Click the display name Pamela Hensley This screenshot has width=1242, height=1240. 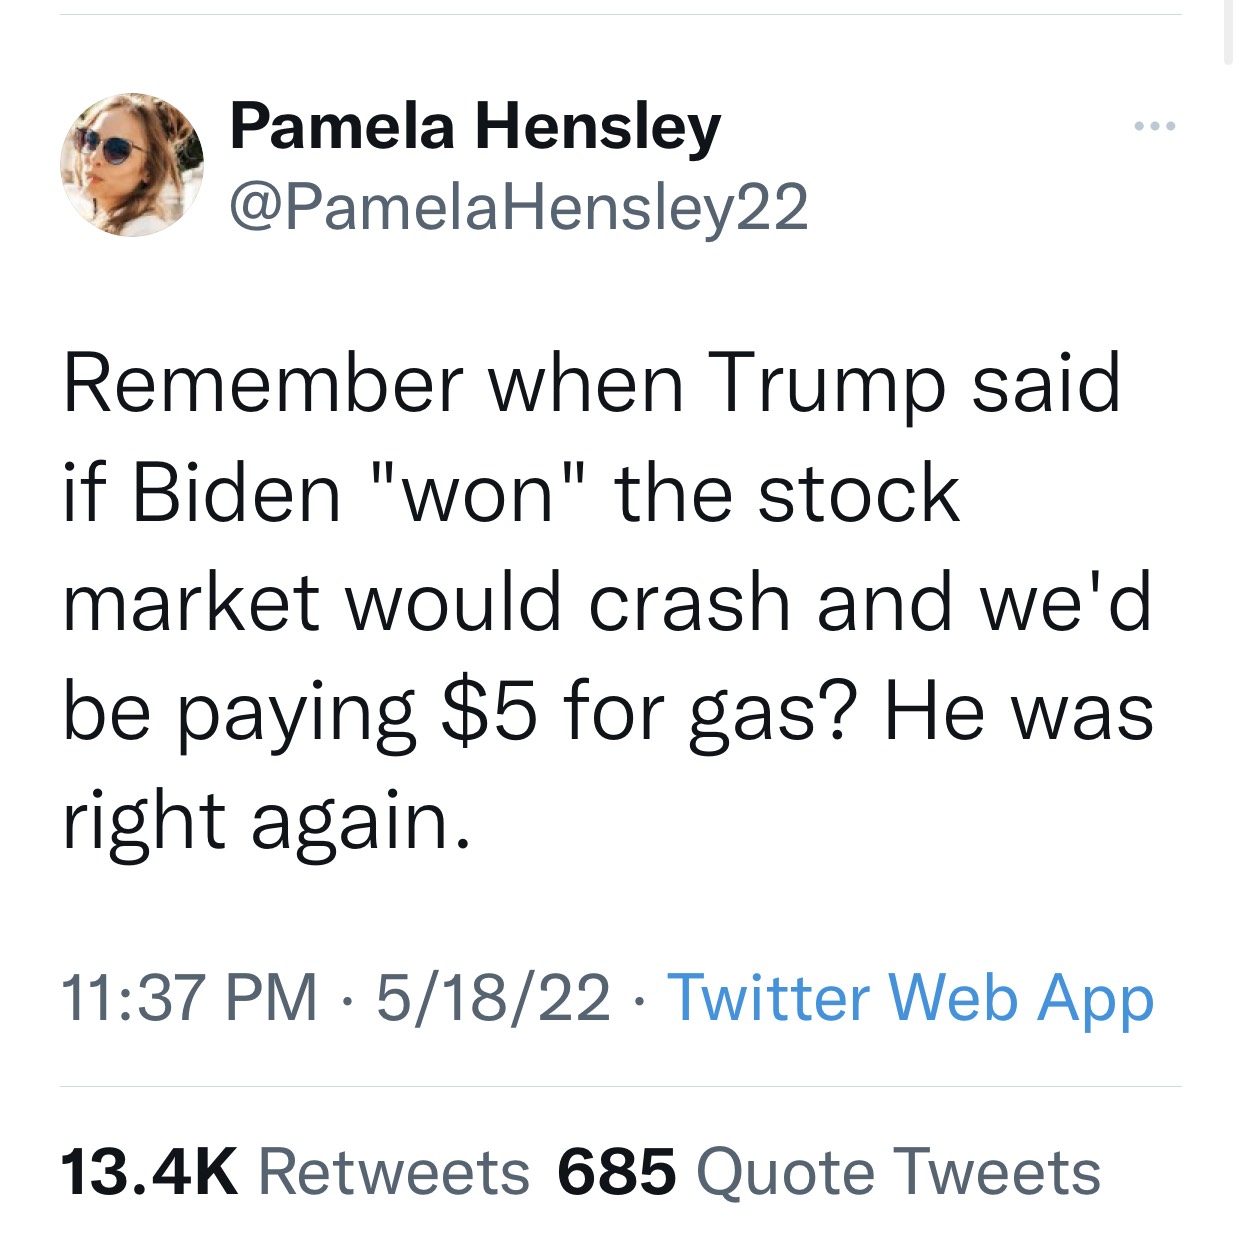tap(475, 127)
